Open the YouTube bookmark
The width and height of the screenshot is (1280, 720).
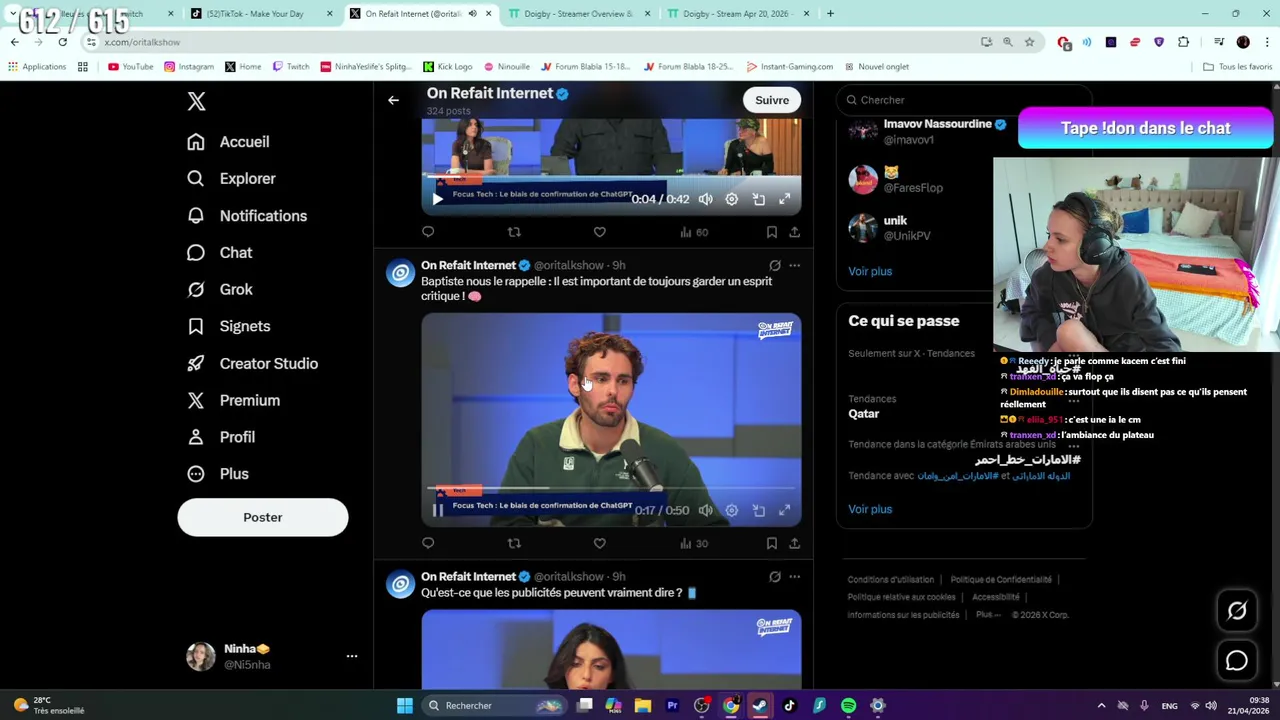(x=130, y=67)
